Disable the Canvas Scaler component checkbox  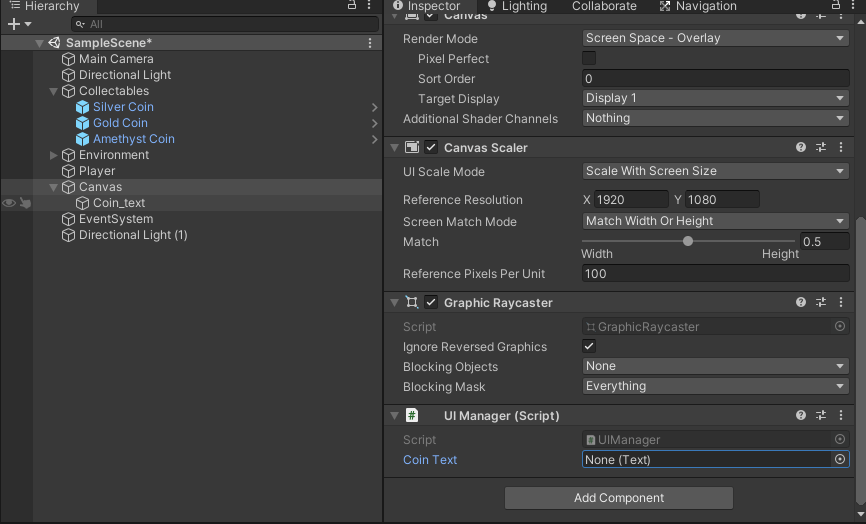[x=431, y=147]
